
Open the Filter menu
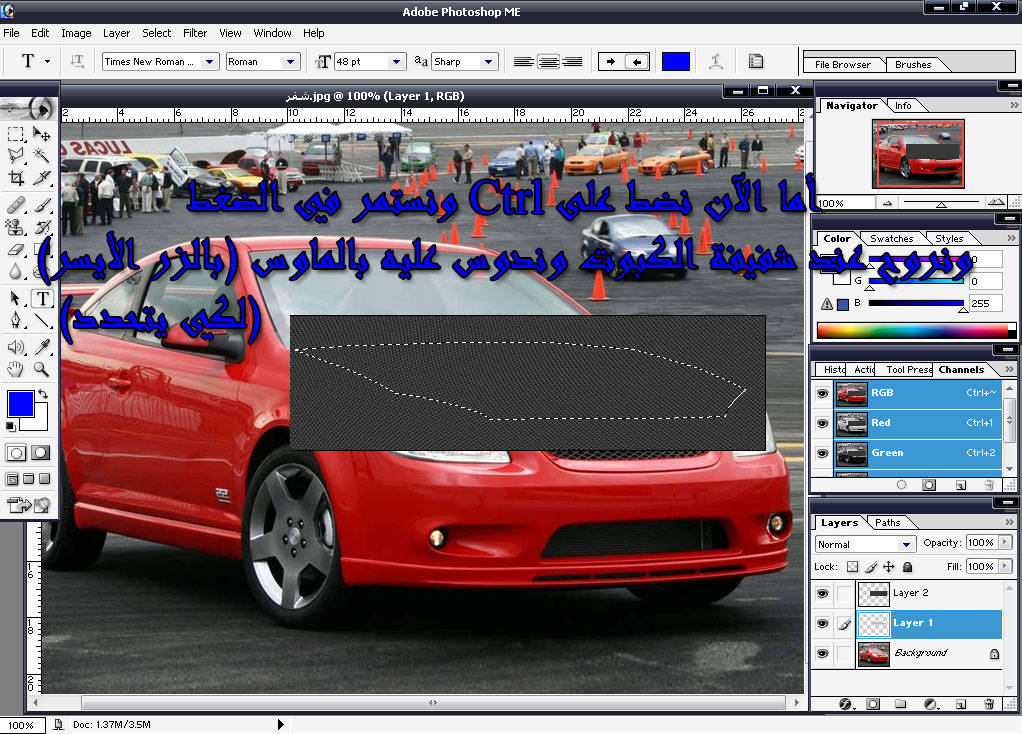(195, 33)
